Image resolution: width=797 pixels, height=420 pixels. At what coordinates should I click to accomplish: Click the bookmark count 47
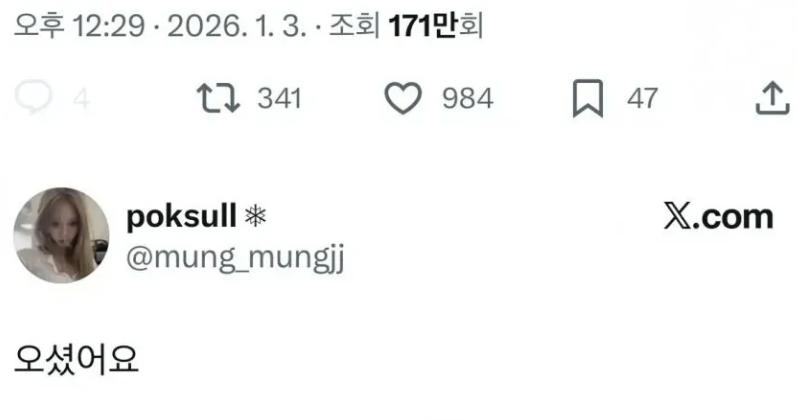pos(643,98)
